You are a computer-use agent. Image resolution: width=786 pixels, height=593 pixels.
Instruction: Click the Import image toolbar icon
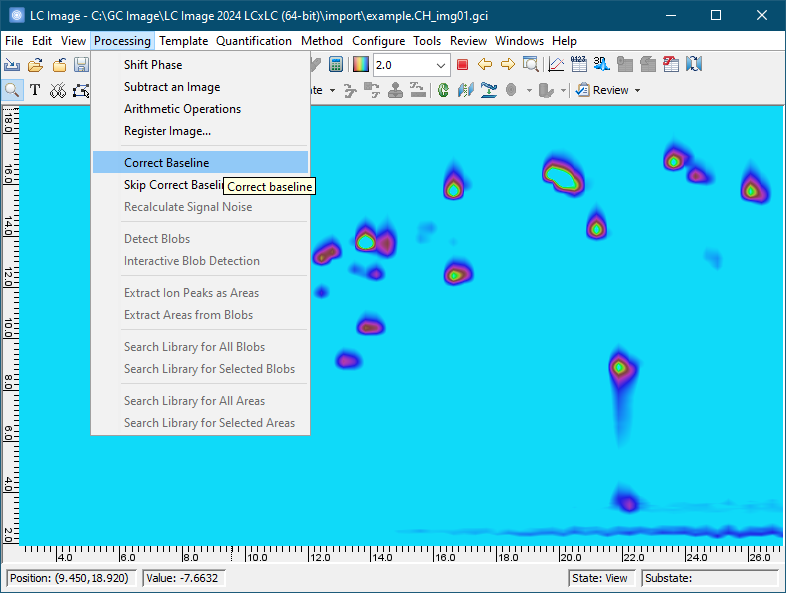(13, 65)
